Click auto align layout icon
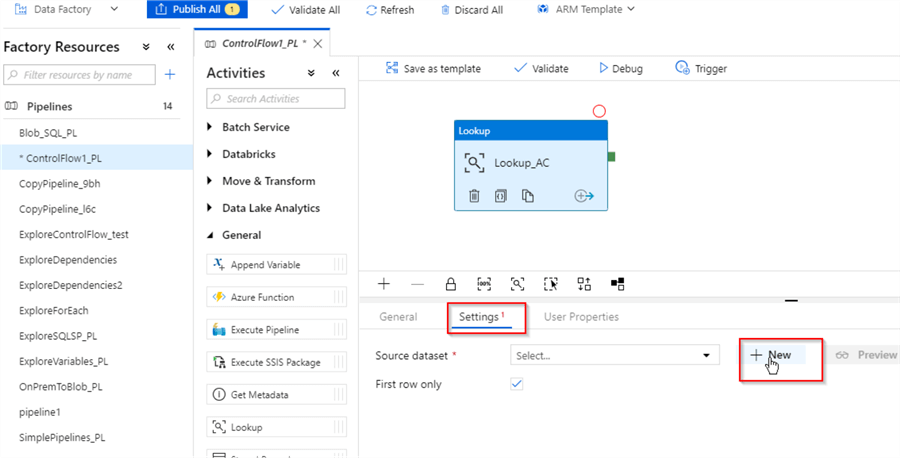900x458 pixels. click(584, 284)
